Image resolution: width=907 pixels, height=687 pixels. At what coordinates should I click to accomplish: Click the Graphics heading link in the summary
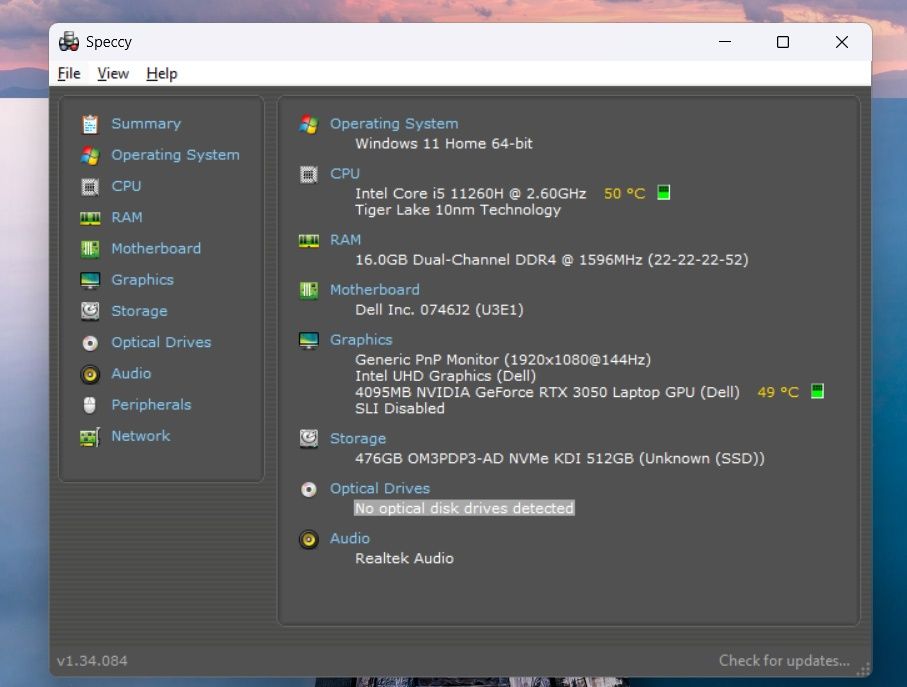point(361,340)
